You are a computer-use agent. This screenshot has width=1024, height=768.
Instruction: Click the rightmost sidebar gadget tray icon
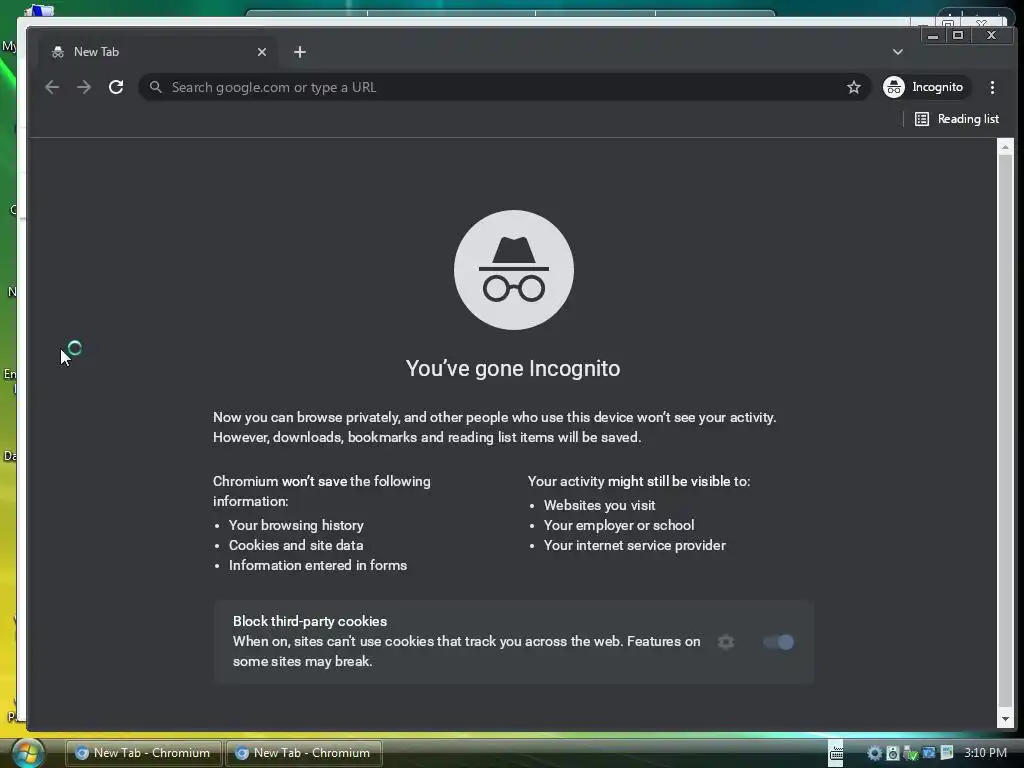click(947, 753)
